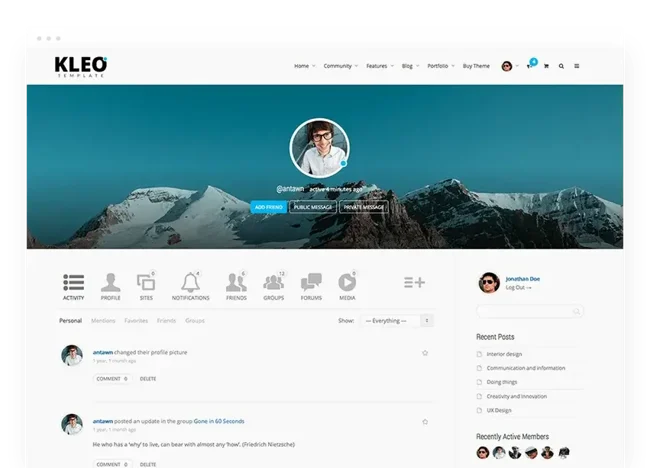Open the Features dropdown menu
This screenshot has width=650, height=468.
tap(379, 66)
